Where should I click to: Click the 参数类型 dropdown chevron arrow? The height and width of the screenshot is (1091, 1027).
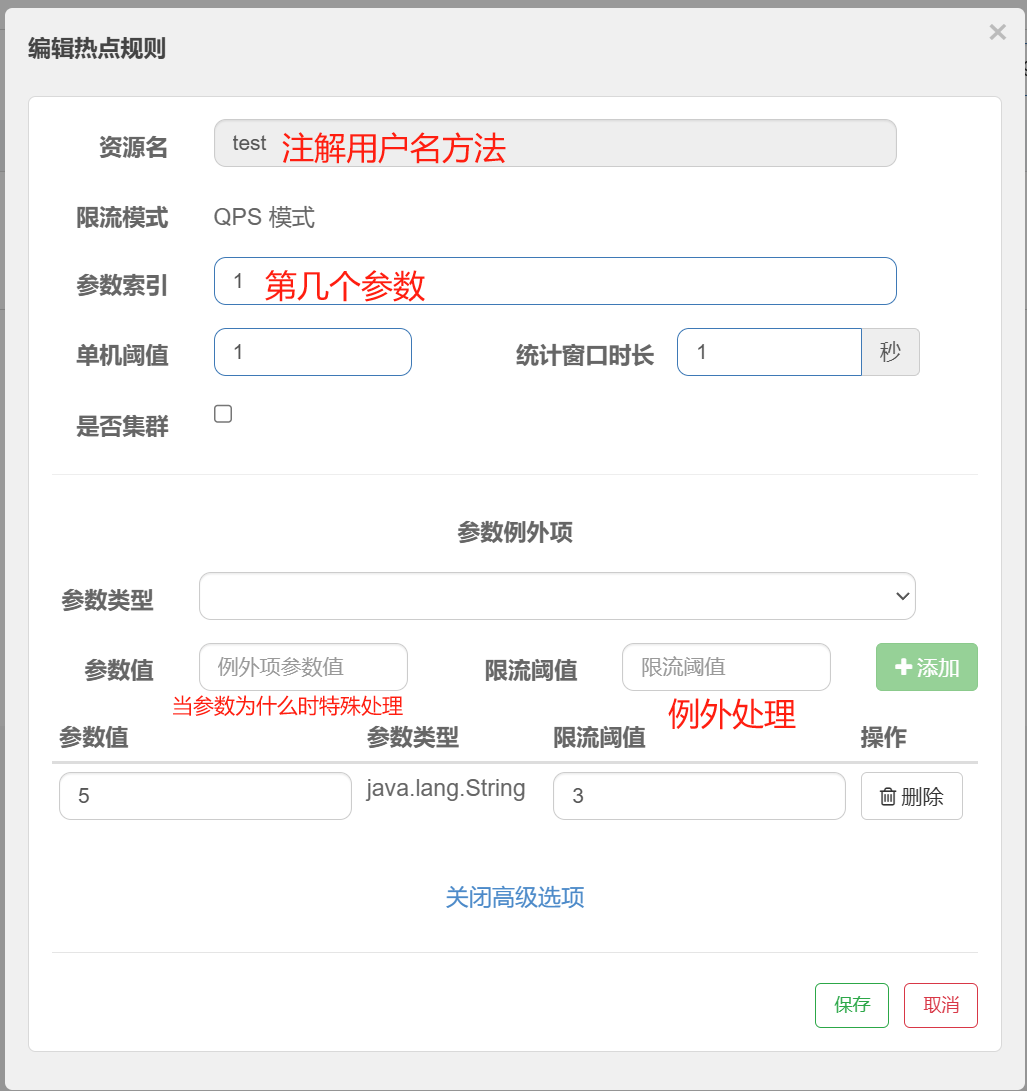click(902, 596)
